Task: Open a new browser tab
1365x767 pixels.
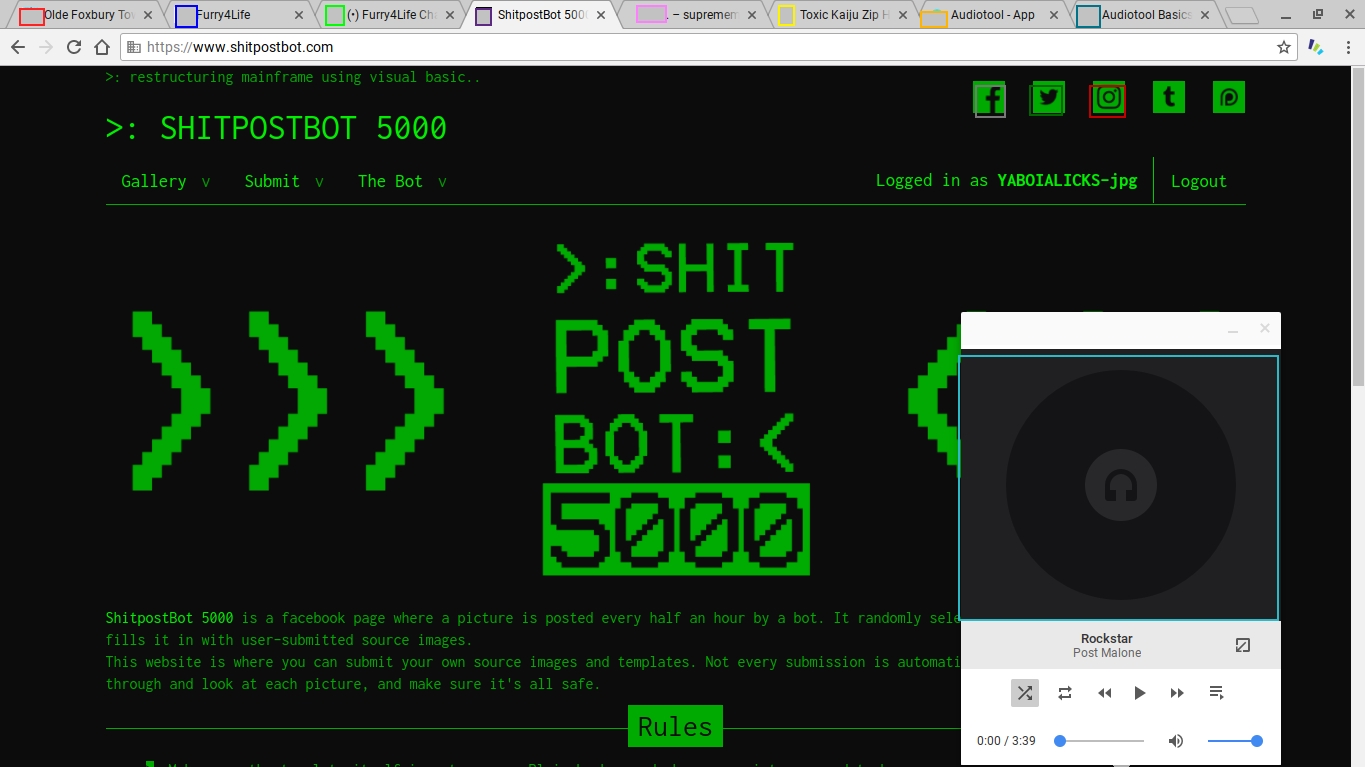Action: pyautogui.click(x=1241, y=15)
